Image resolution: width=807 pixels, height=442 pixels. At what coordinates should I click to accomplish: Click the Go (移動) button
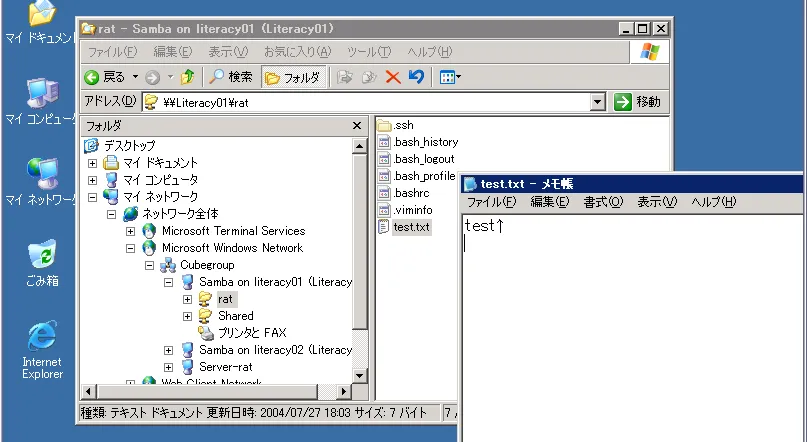[638, 102]
